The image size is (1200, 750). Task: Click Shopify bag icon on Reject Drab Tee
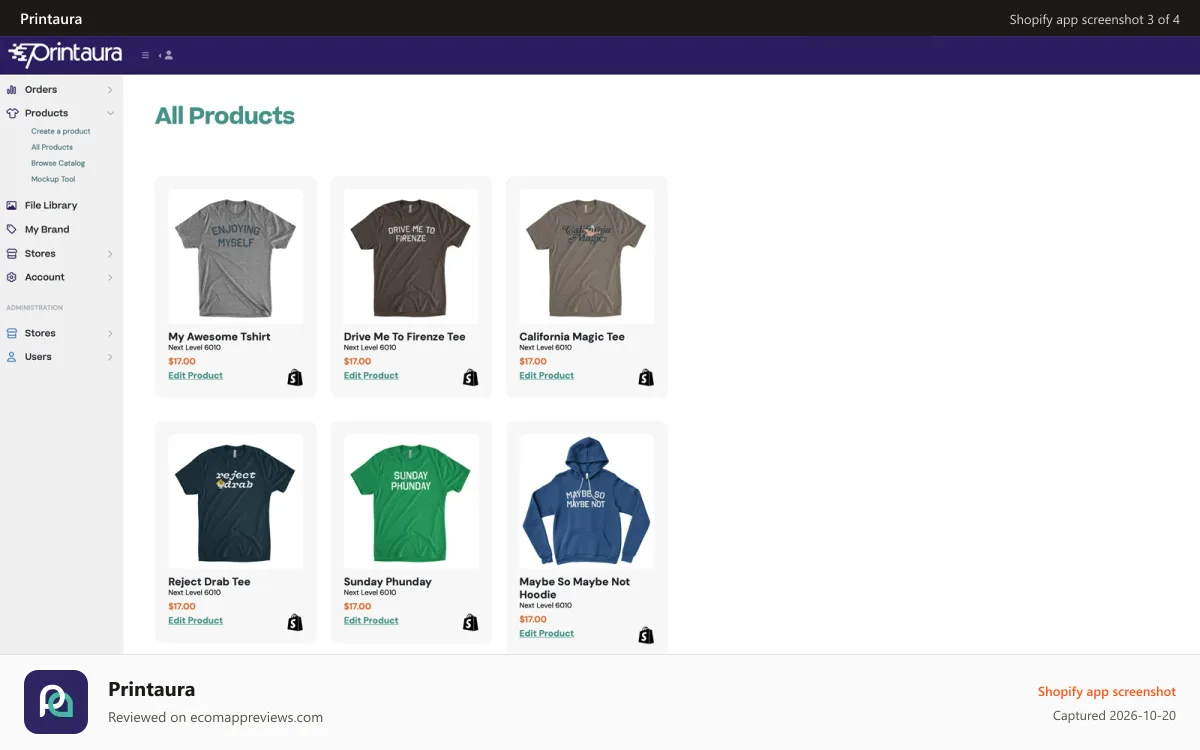click(295, 622)
